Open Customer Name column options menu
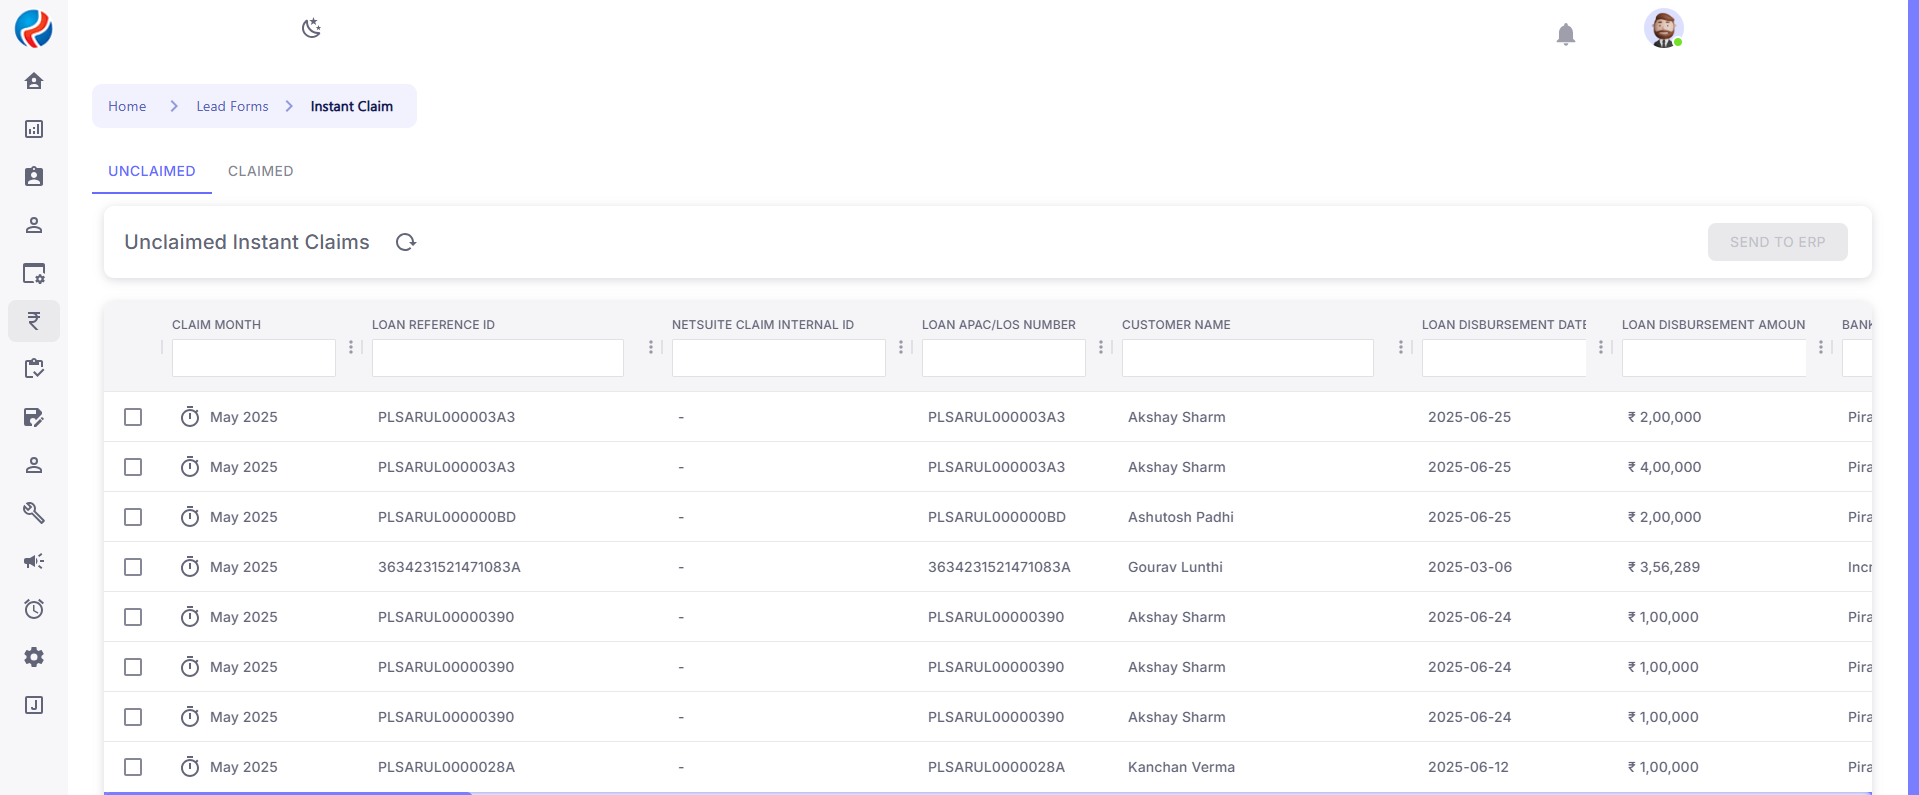The image size is (1919, 795). 1401,347
